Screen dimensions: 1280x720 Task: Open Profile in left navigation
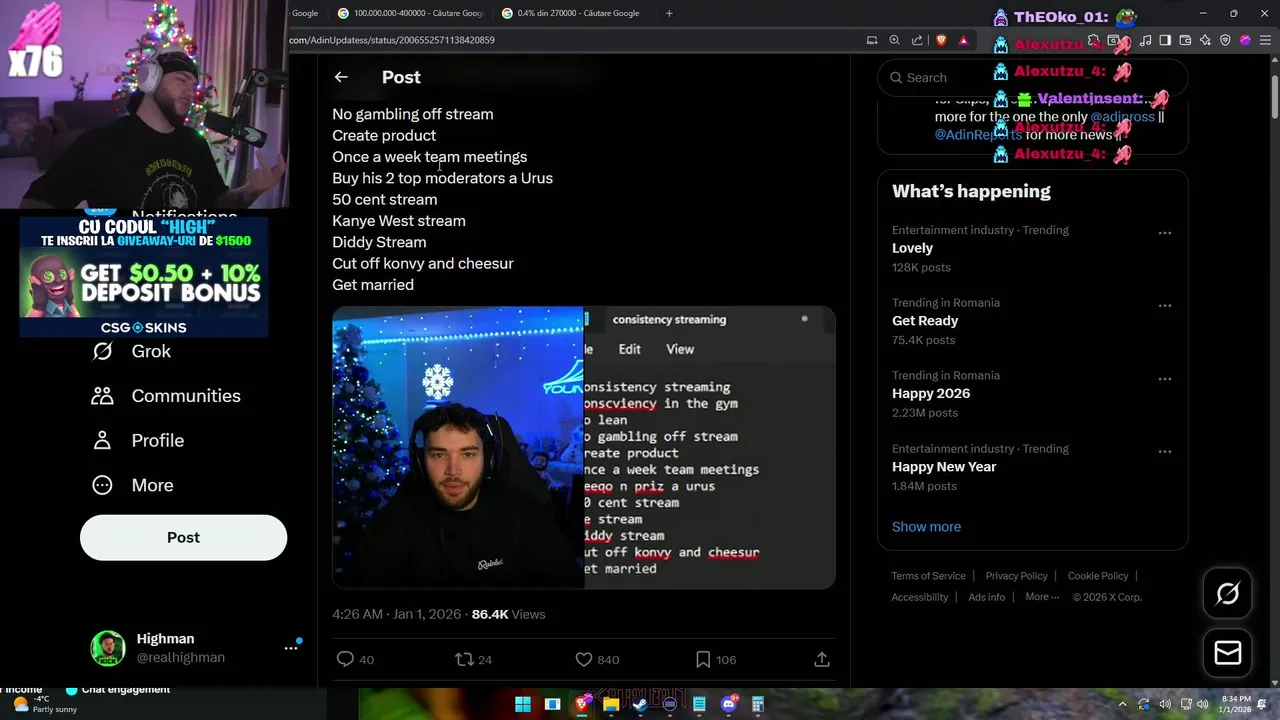138,440
